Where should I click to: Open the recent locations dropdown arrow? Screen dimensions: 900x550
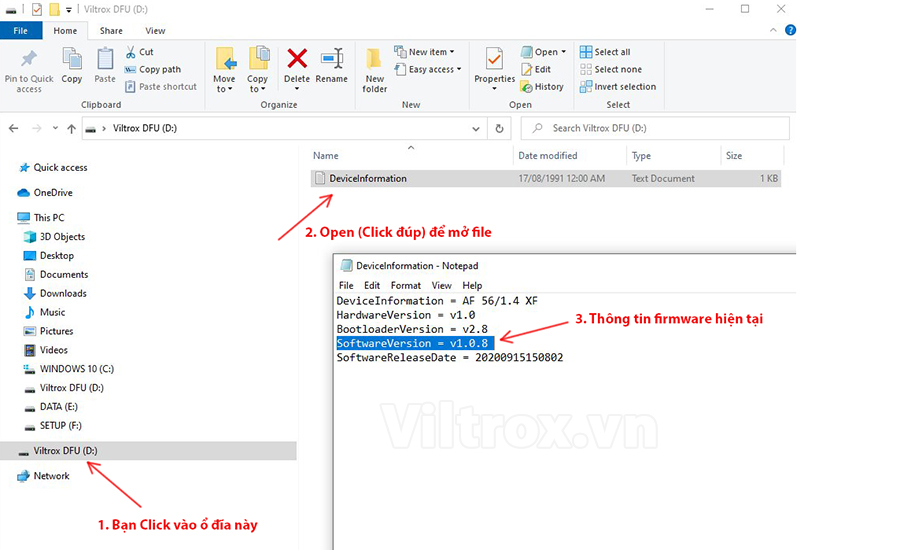55,128
